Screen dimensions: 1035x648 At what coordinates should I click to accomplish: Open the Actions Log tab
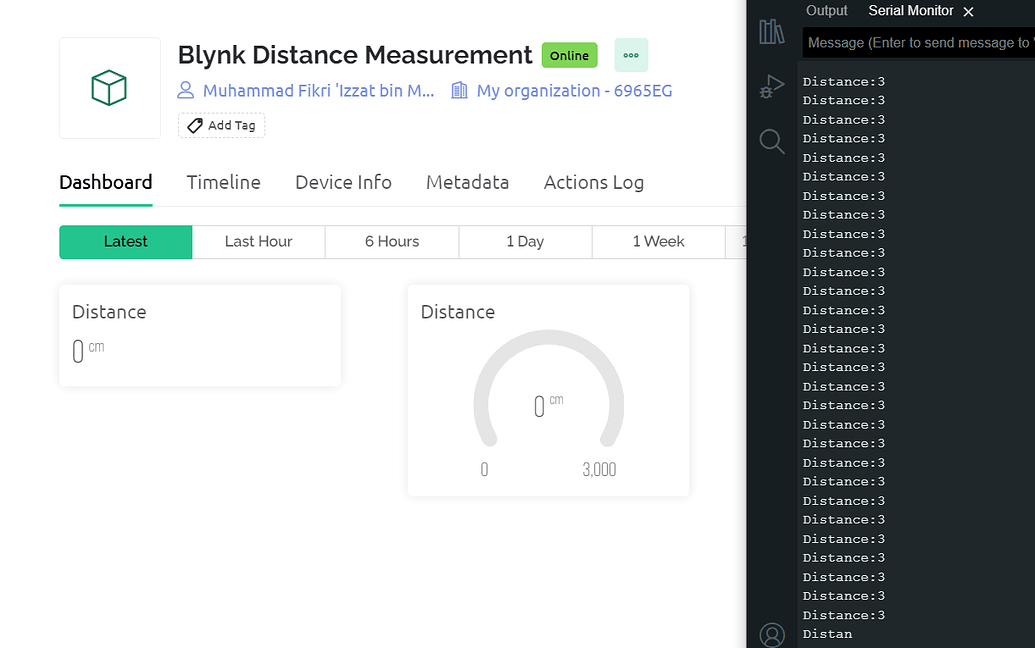(x=593, y=182)
